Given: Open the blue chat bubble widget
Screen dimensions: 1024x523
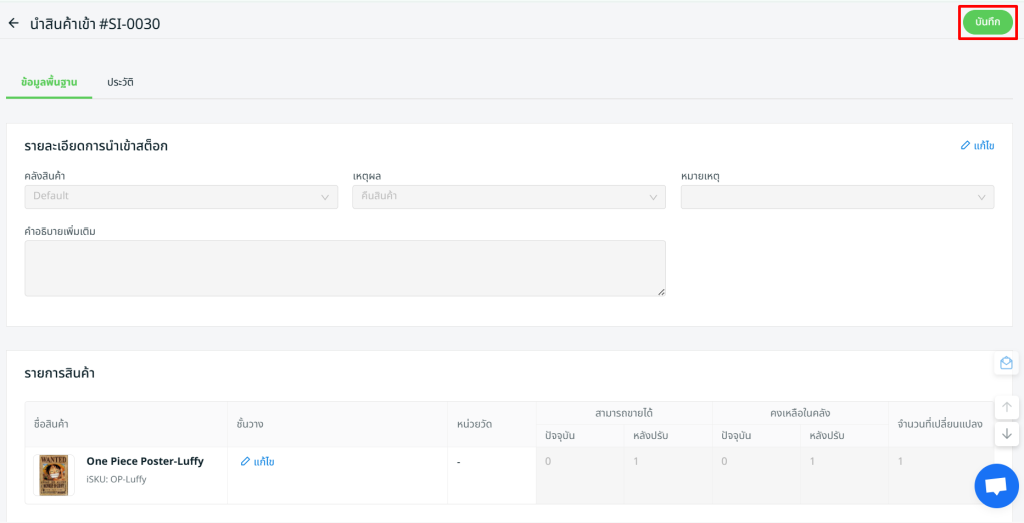Looking at the screenshot, I should click(x=996, y=486).
